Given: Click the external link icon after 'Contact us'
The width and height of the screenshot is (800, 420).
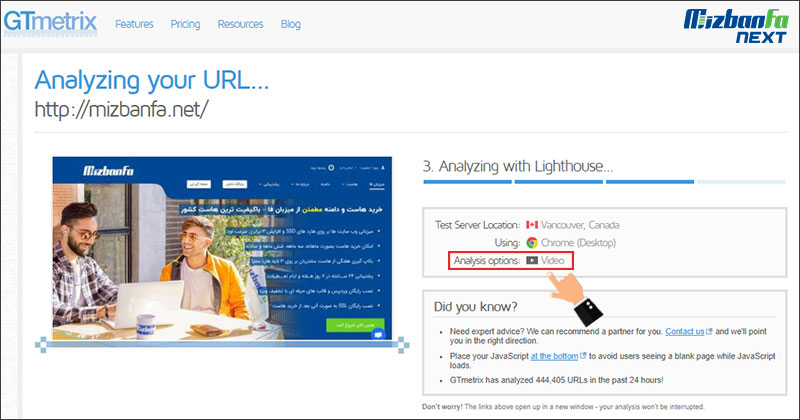Looking at the screenshot, I should point(709,331).
